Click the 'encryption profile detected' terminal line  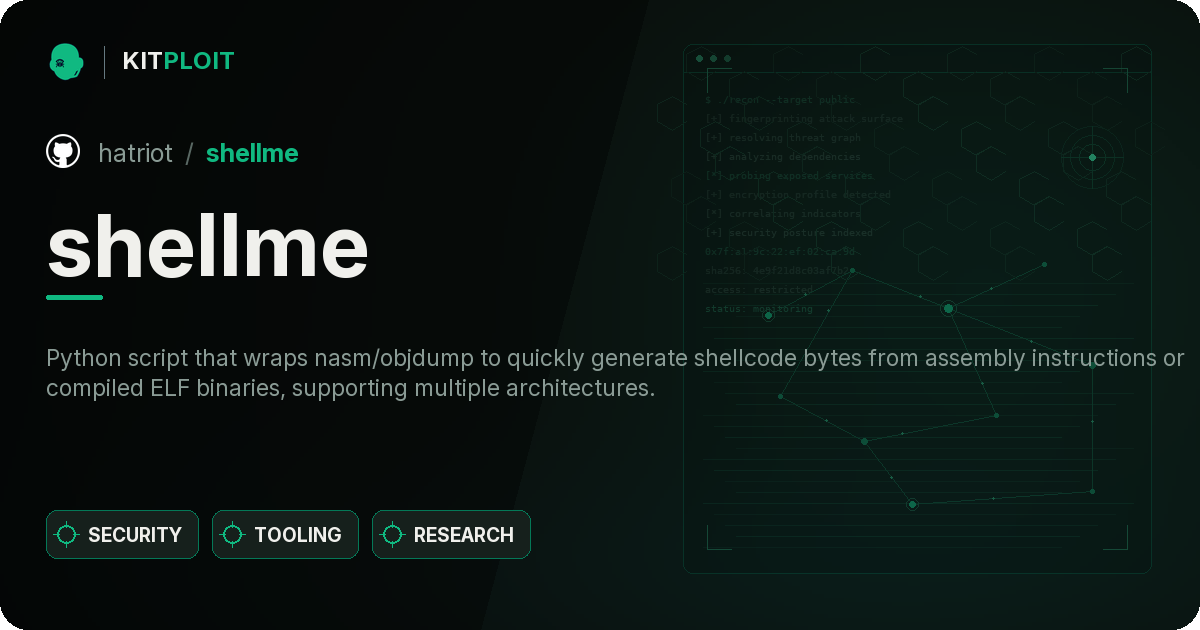point(797,195)
